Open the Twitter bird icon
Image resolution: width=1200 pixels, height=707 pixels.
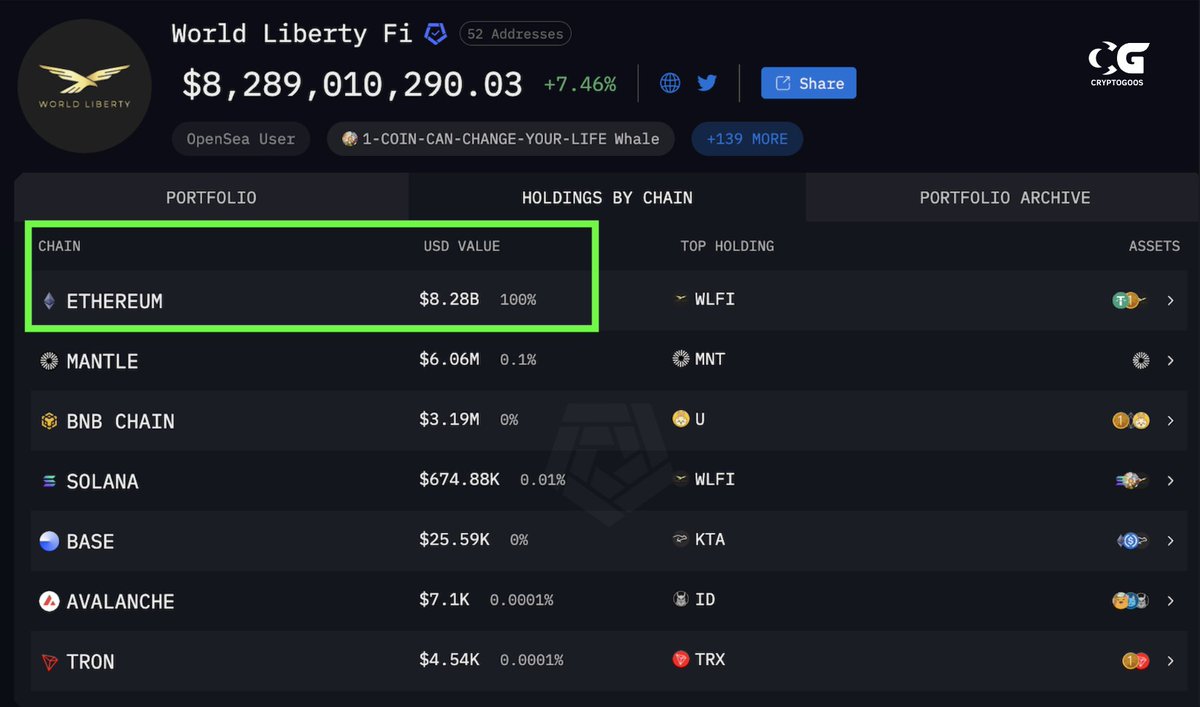coord(707,83)
